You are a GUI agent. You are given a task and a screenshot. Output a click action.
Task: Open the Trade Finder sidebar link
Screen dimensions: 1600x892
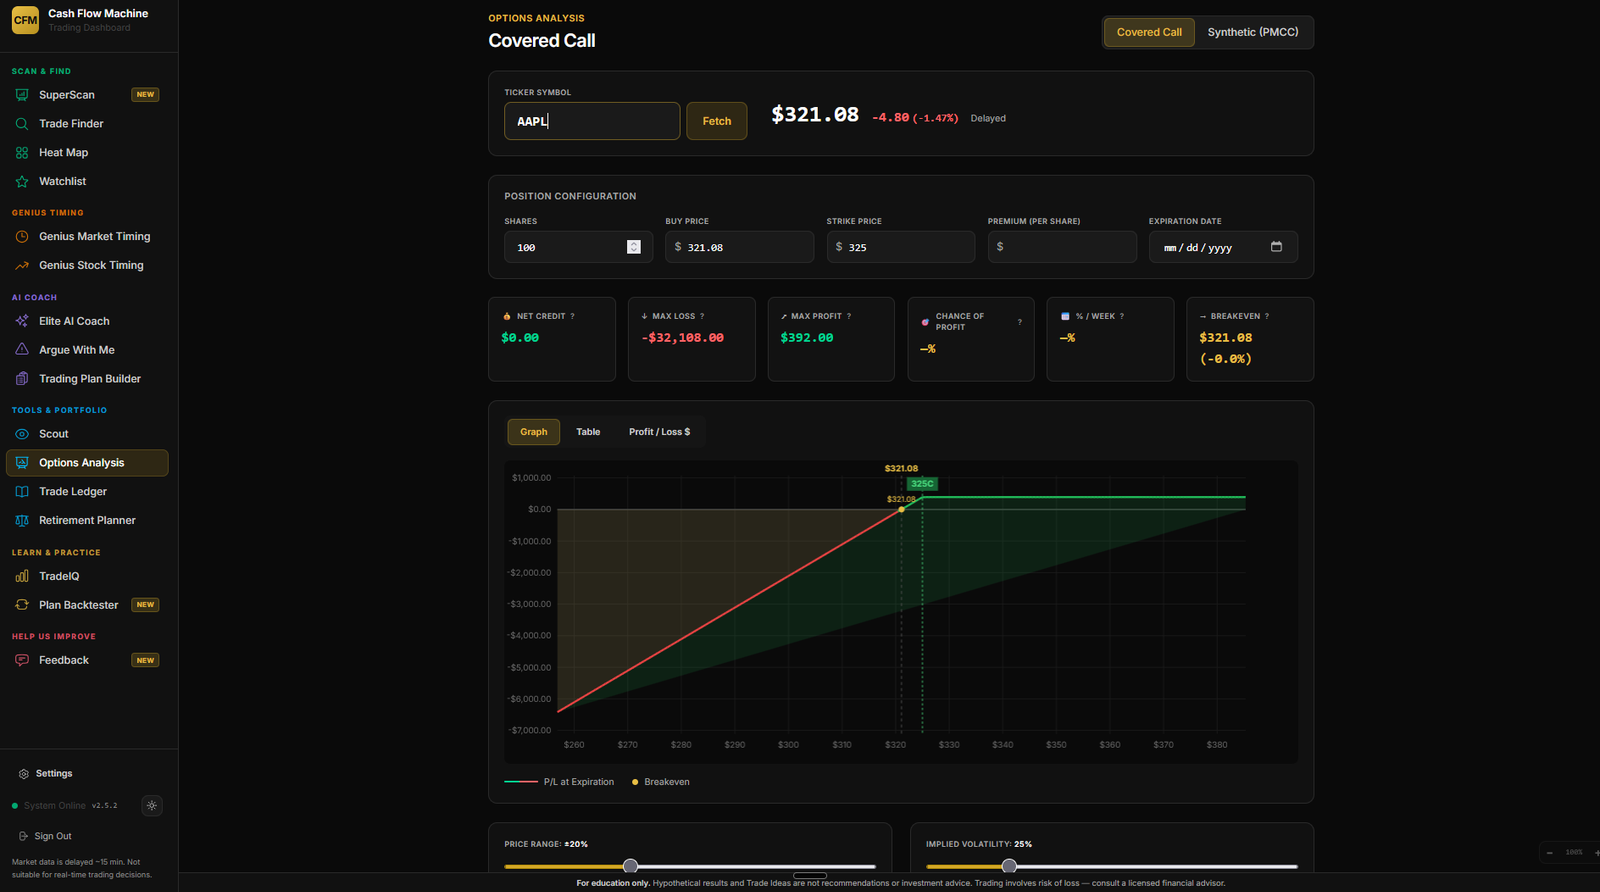[x=87, y=124]
